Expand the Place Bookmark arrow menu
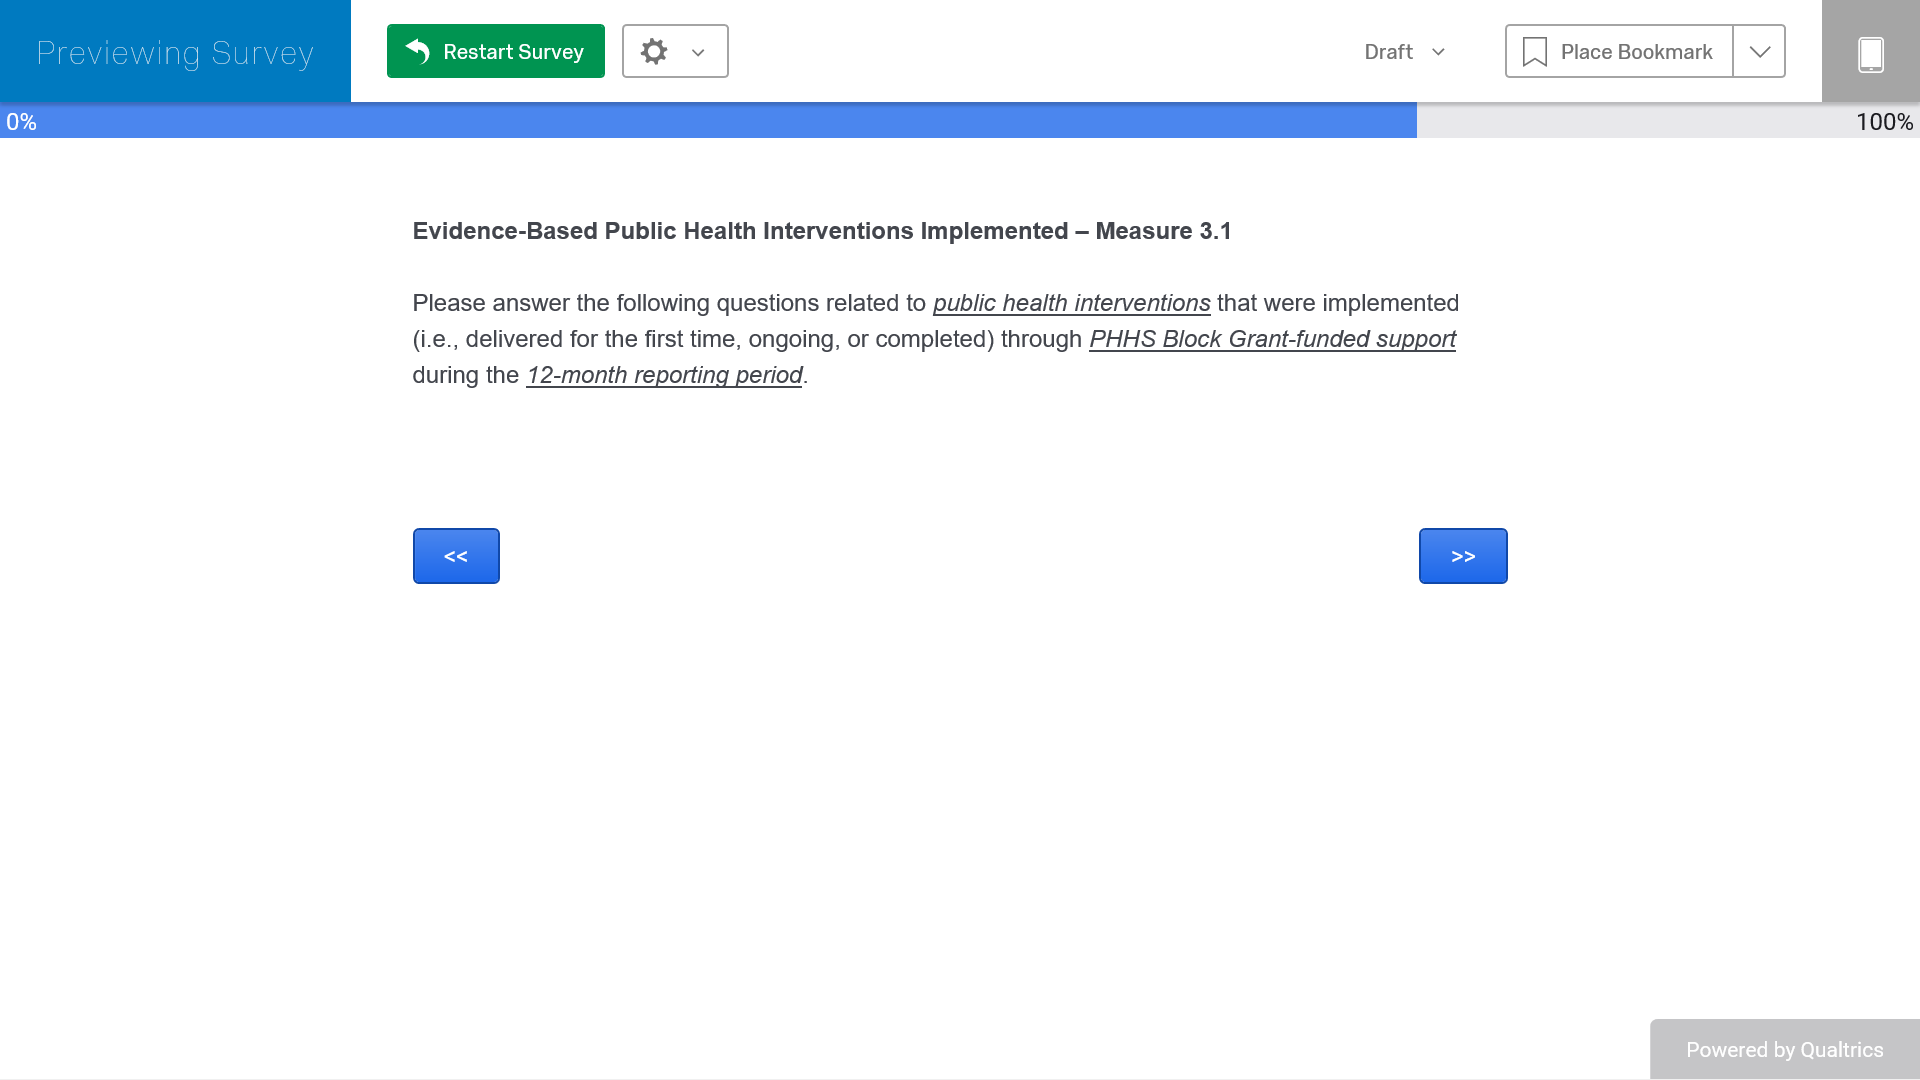 [1759, 52]
